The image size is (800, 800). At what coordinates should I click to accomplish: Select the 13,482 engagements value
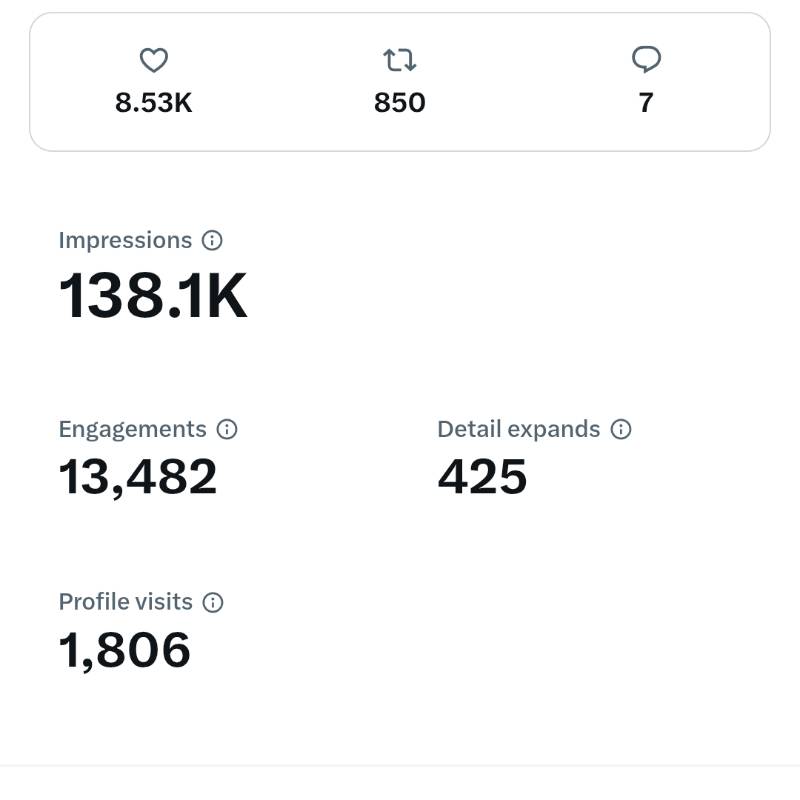[138, 477]
